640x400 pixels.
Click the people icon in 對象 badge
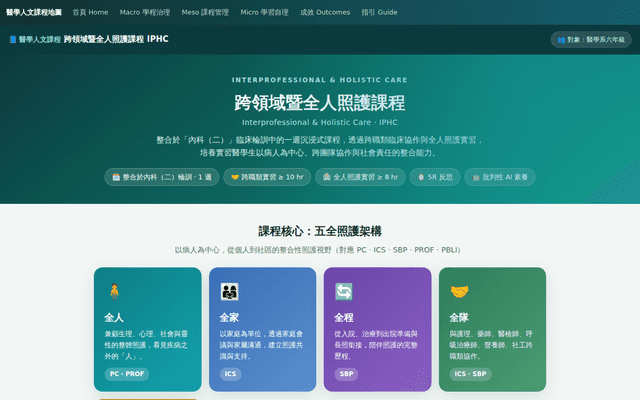point(561,40)
